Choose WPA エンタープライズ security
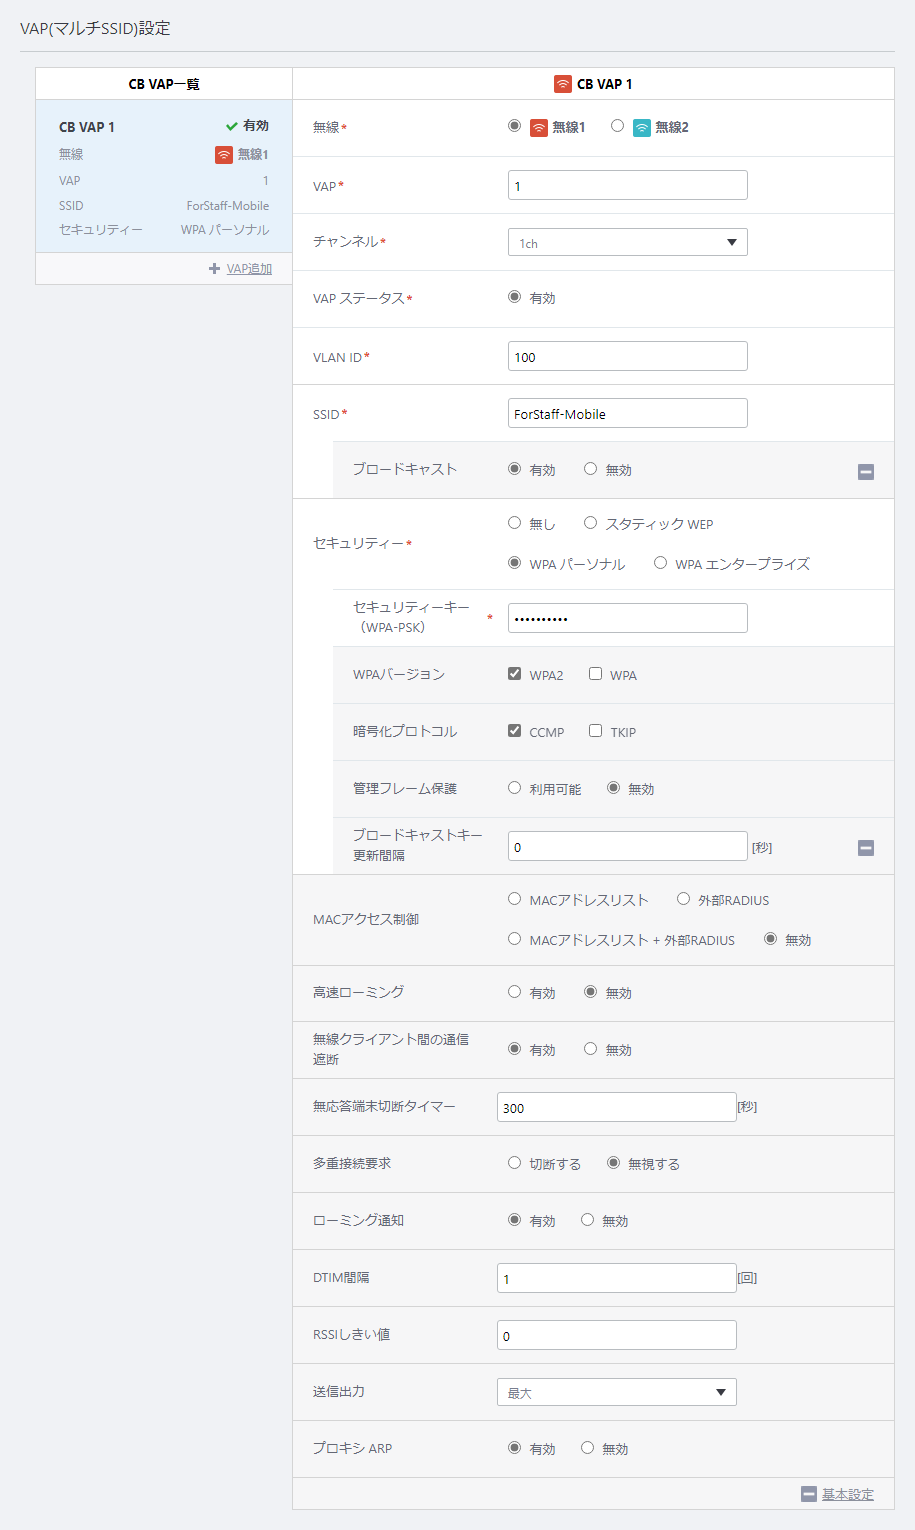 pyautogui.click(x=660, y=563)
